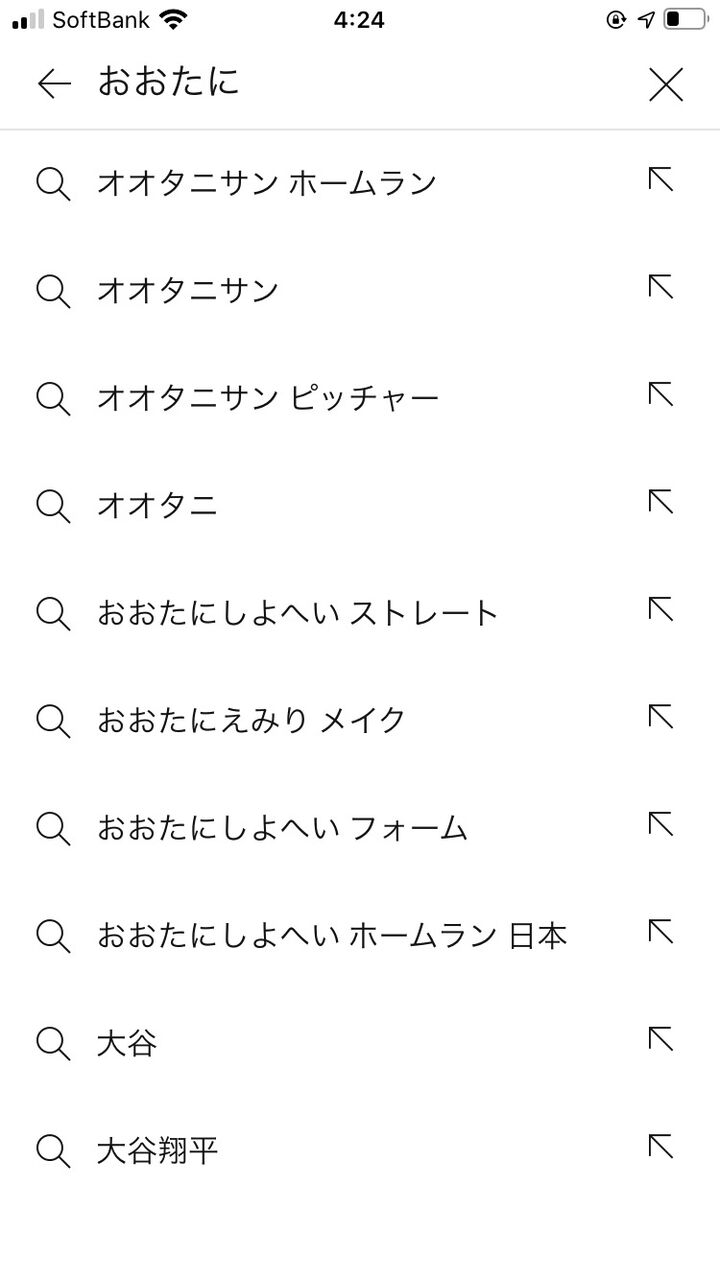720x1280 pixels.
Task: Tap magnifier icon next to おおたにしよへい フォーム
Action: [x=53, y=829]
